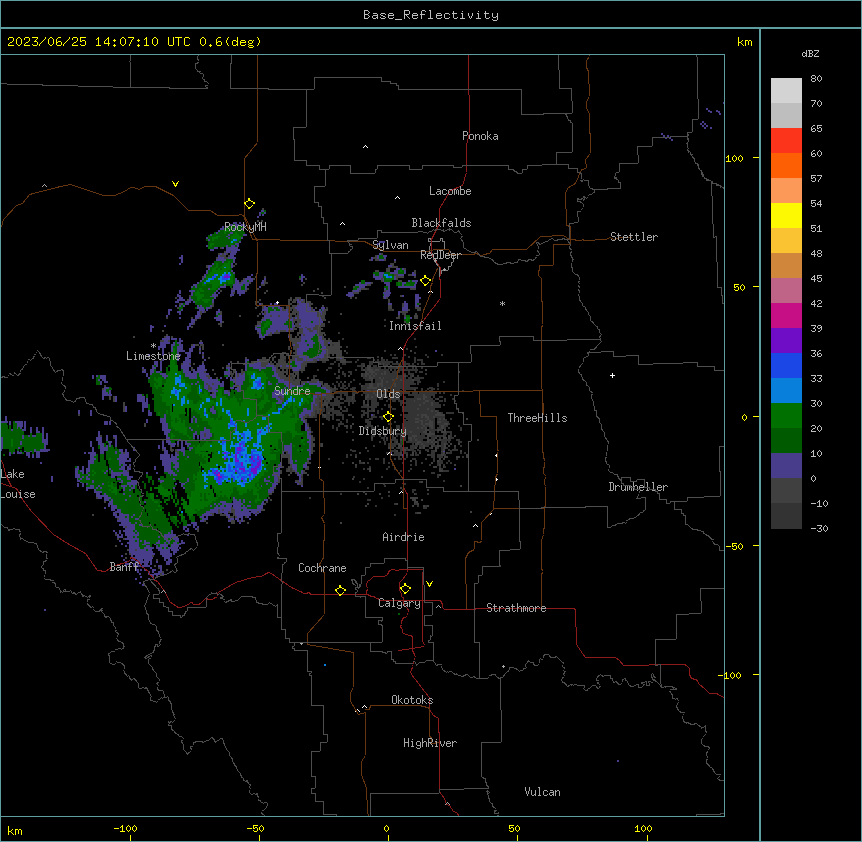Click the HighRiver label
The image size is (862, 842).
tap(430, 743)
